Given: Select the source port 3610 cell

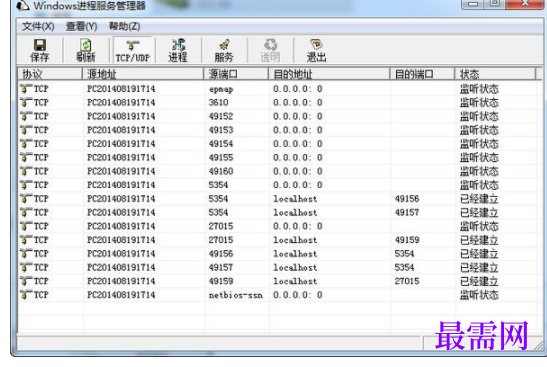Looking at the screenshot, I should 218,103.
